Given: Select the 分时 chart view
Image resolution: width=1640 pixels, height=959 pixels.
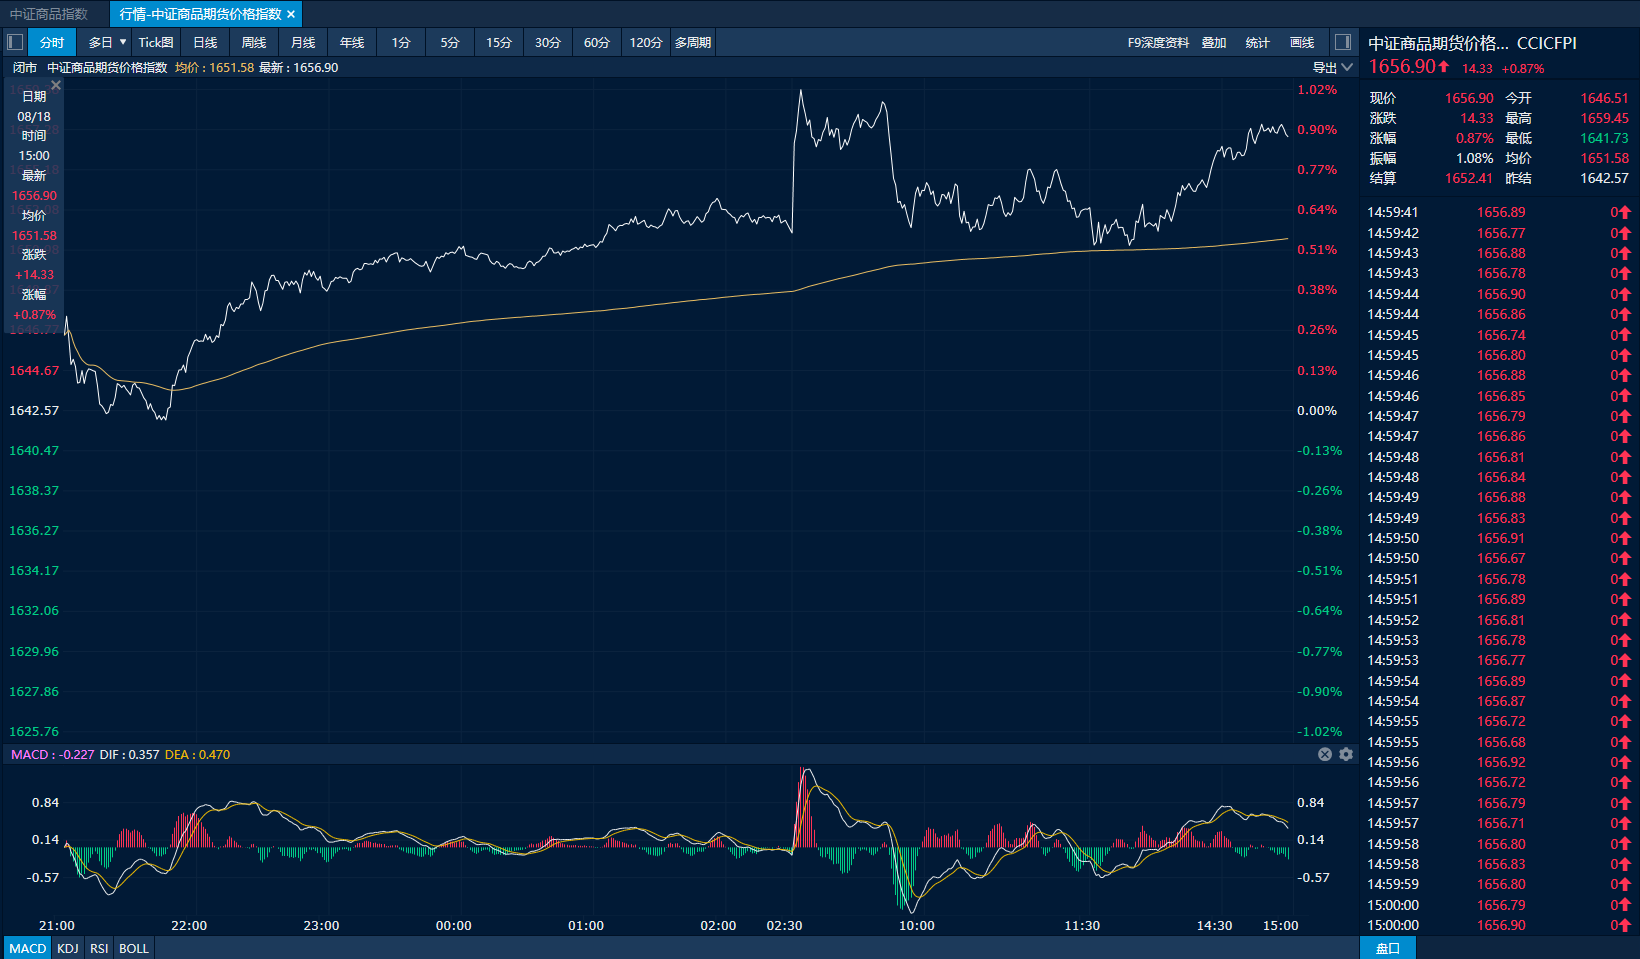Looking at the screenshot, I should point(52,42).
